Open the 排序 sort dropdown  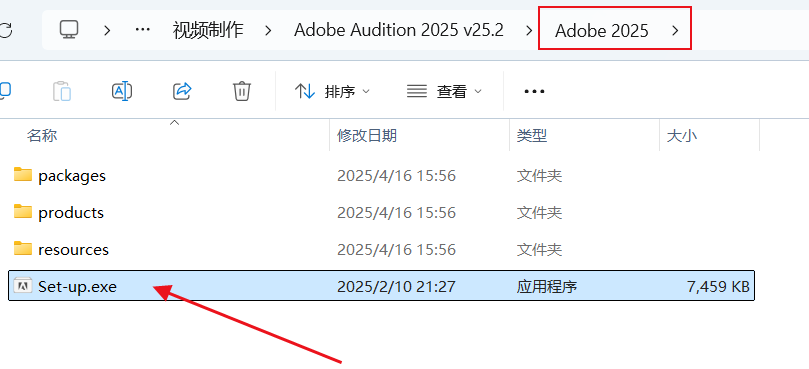pyautogui.click(x=332, y=92)
